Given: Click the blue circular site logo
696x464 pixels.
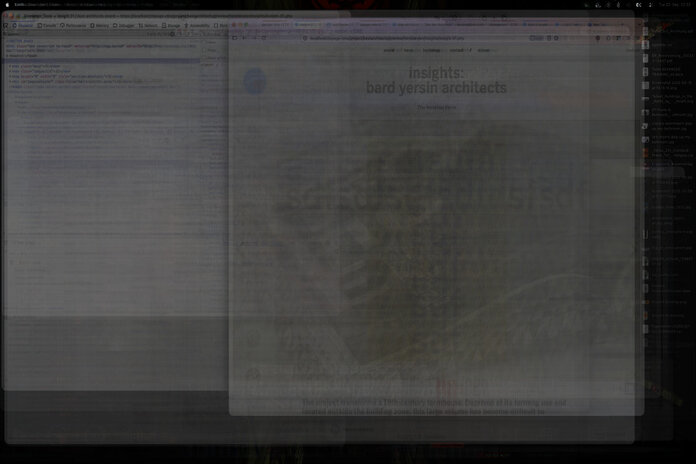Looking at the screenshot, I should (x=255, y=81).
